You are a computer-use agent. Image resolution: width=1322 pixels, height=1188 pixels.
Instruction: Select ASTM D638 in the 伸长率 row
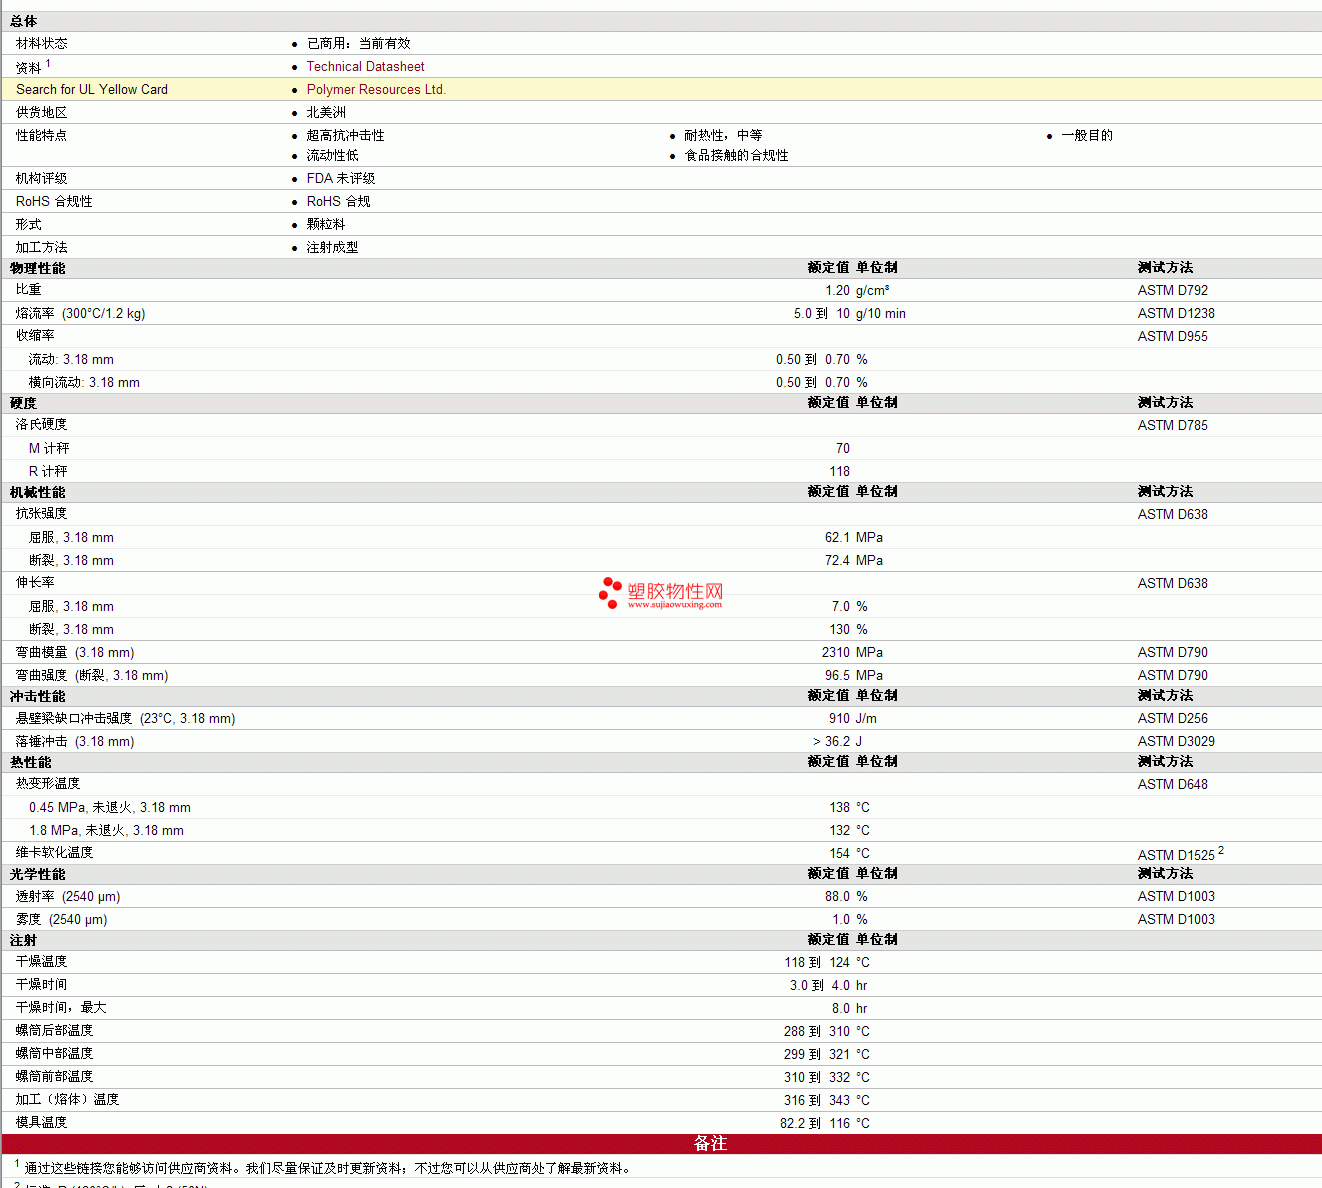click(x=1173, y=583)
